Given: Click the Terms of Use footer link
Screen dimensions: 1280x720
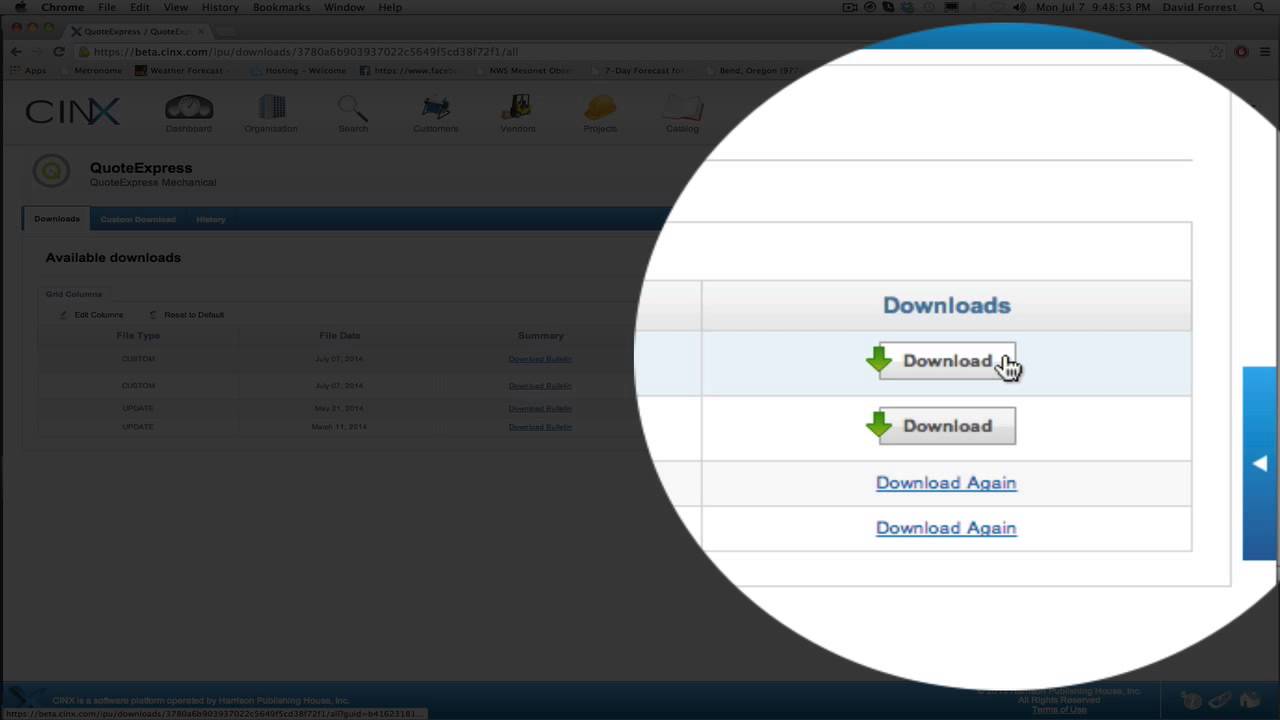Looking at the screenshot, I should 1059,709.
